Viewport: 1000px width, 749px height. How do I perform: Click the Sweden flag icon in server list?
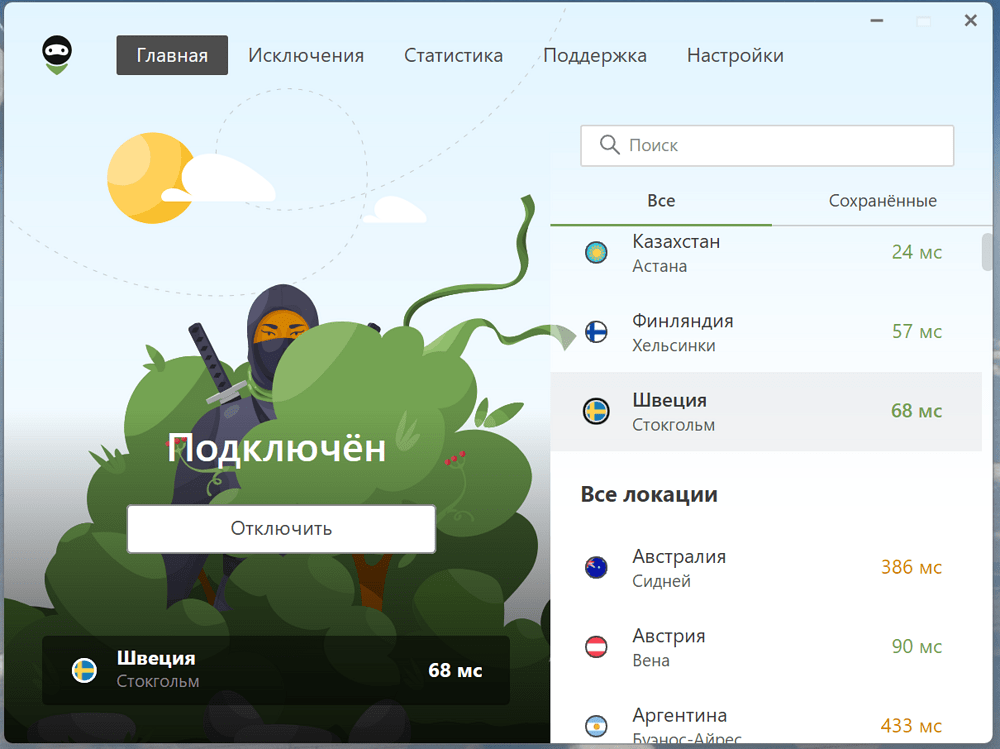(596, 411)
